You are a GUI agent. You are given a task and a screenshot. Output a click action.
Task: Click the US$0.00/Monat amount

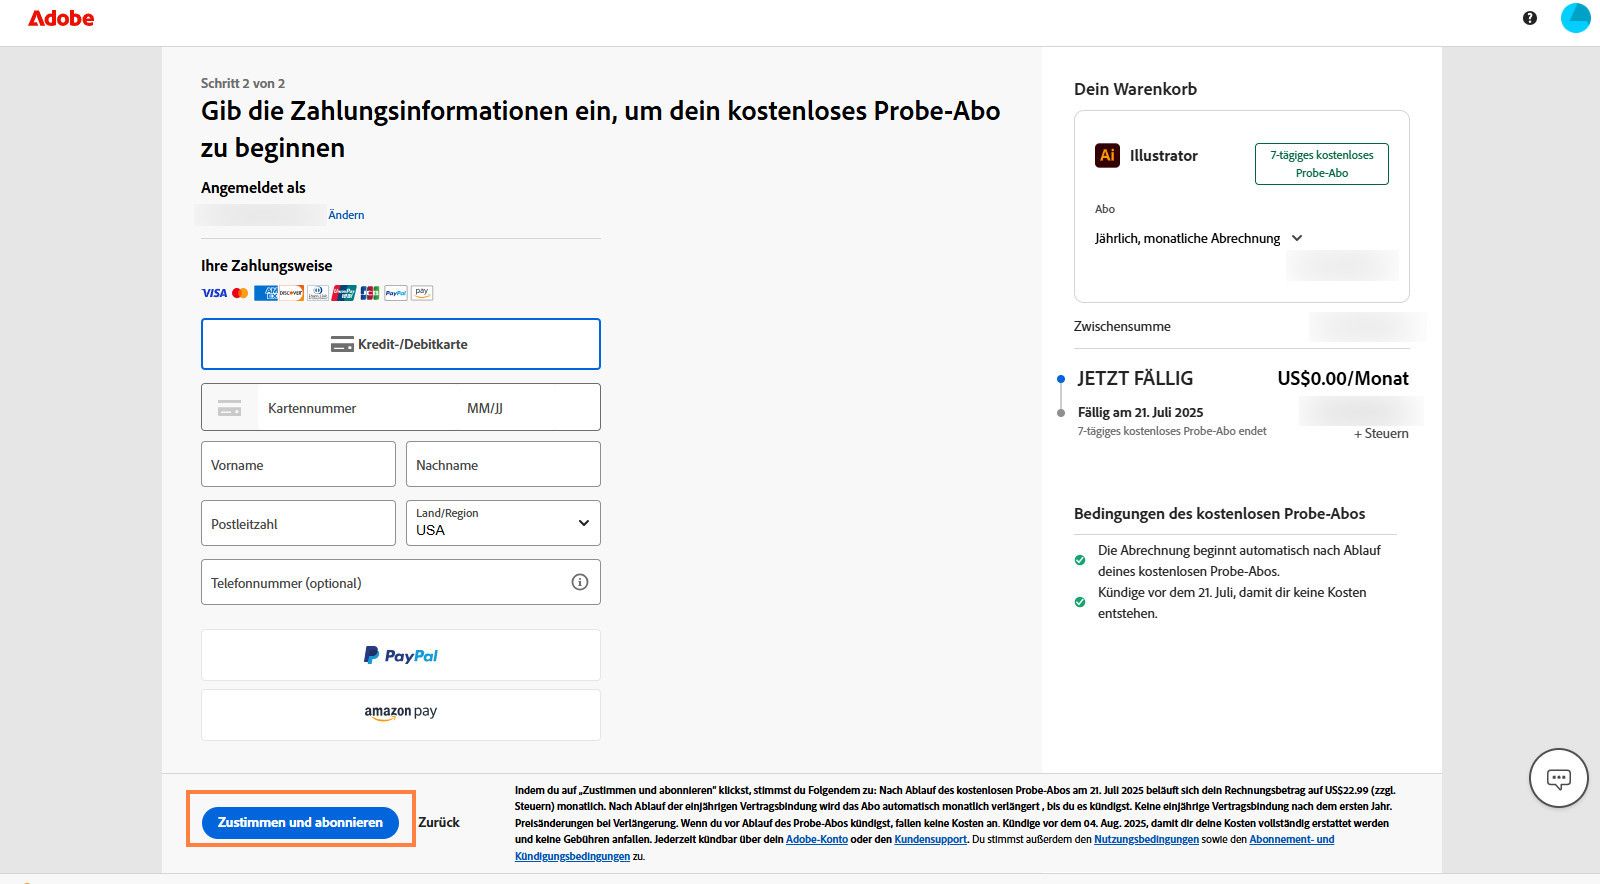tap(1343, 378)
